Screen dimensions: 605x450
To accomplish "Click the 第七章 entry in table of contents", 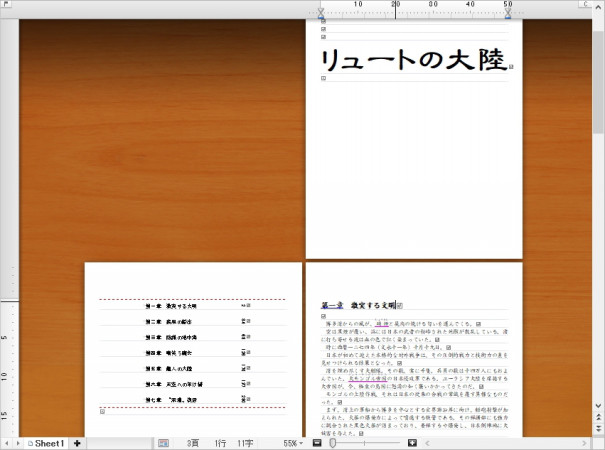I will [171, 400].
